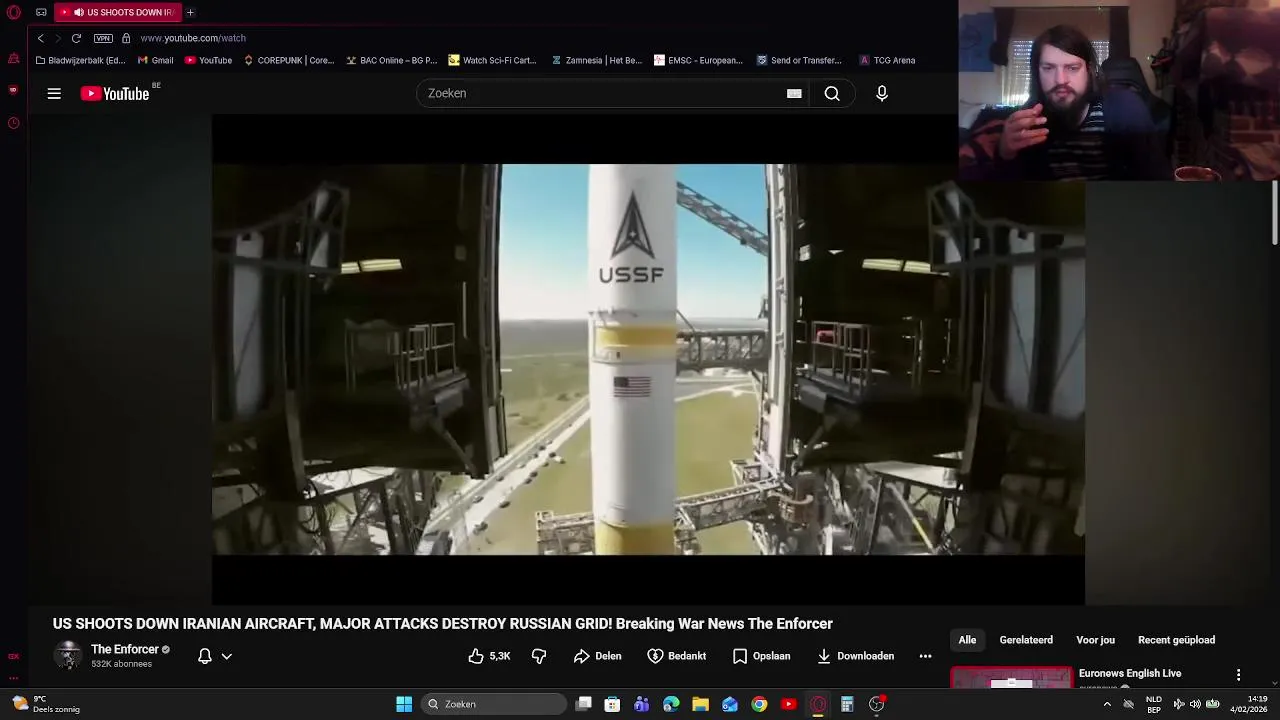Image resolution: width=1280 pixels, height=720 pixels.
Task: Open the Windows Start menu
Action: pyautogui.click(x=404, y=704)
